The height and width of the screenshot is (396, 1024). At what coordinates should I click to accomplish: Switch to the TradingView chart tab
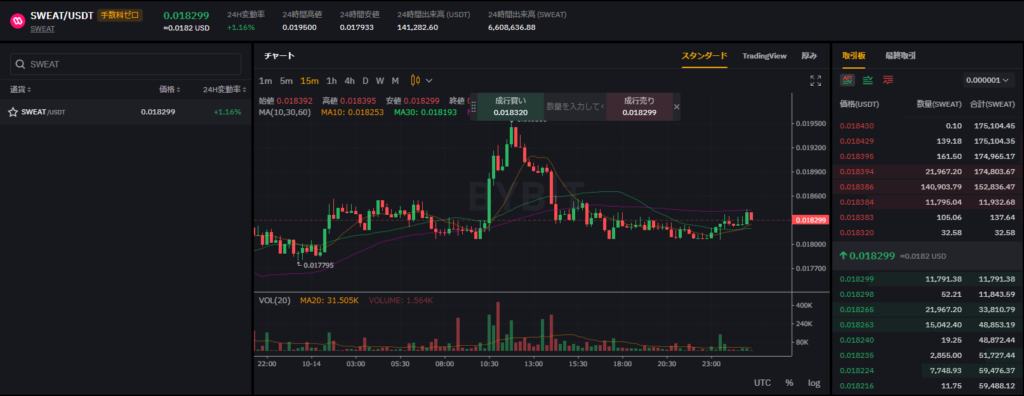[764, 56]
